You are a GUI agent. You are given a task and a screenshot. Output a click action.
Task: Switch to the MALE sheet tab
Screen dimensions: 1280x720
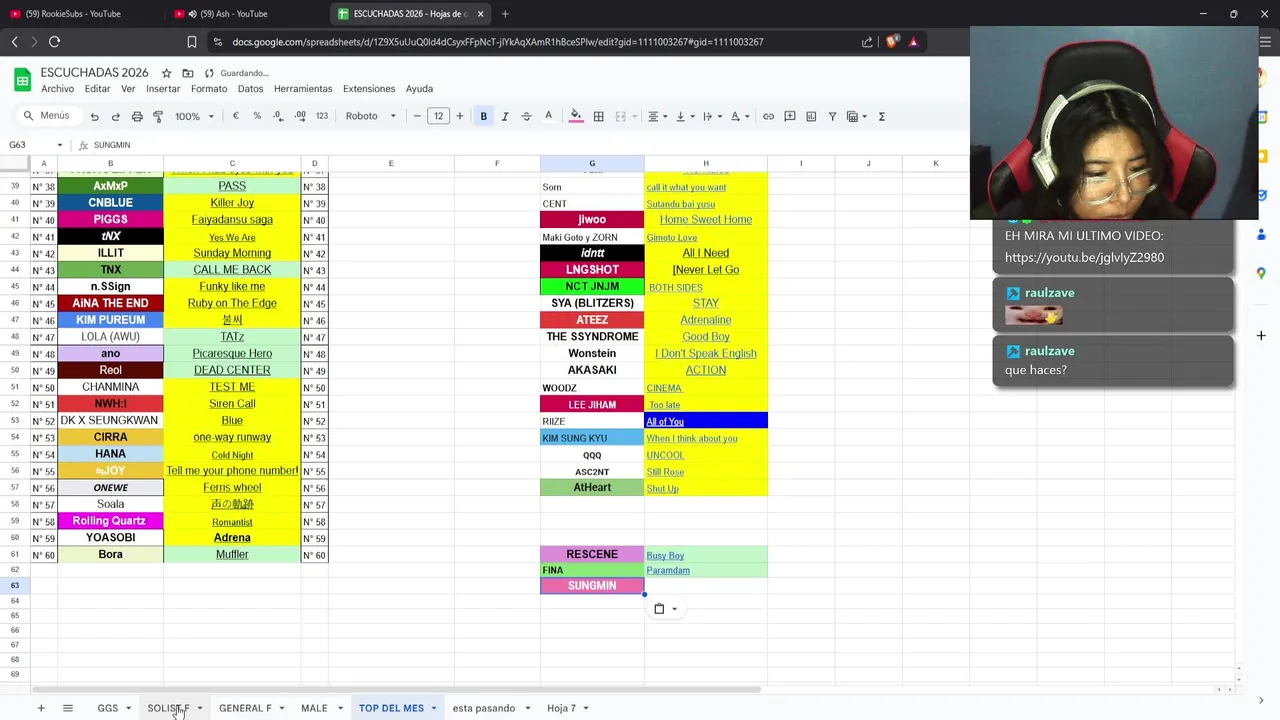point(314,708)
